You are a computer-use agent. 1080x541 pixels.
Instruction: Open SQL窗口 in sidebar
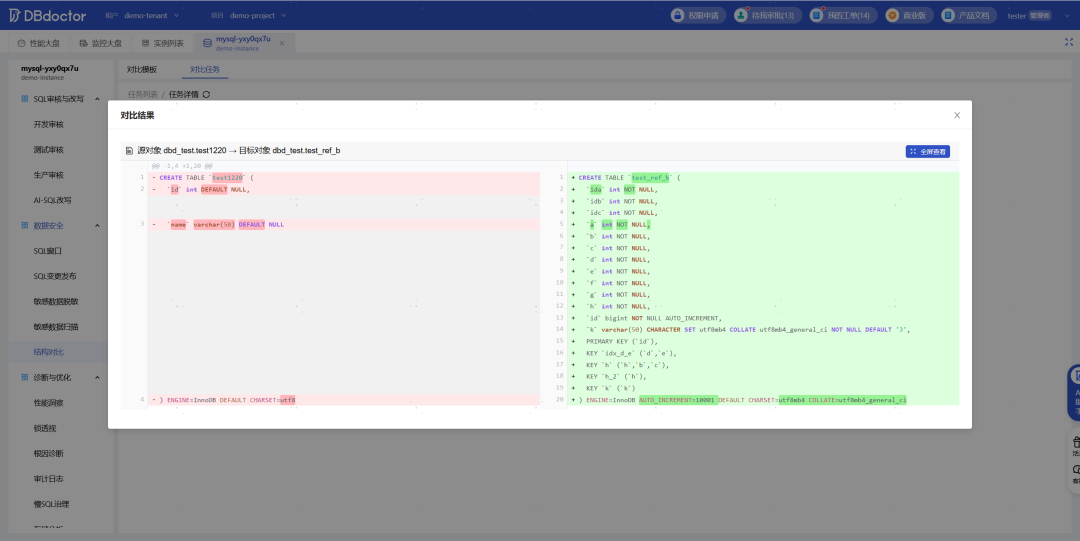pyautogui.click(x=48, y=251)
